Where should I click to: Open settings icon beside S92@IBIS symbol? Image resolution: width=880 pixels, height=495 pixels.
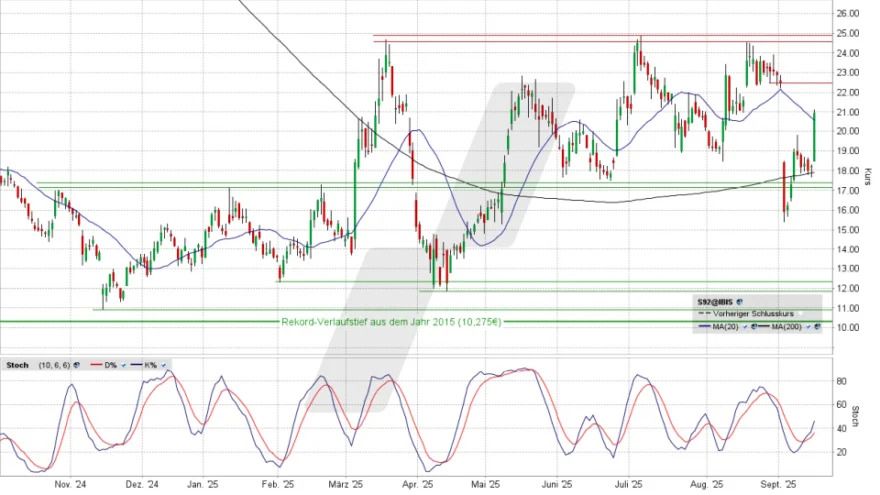739,302
